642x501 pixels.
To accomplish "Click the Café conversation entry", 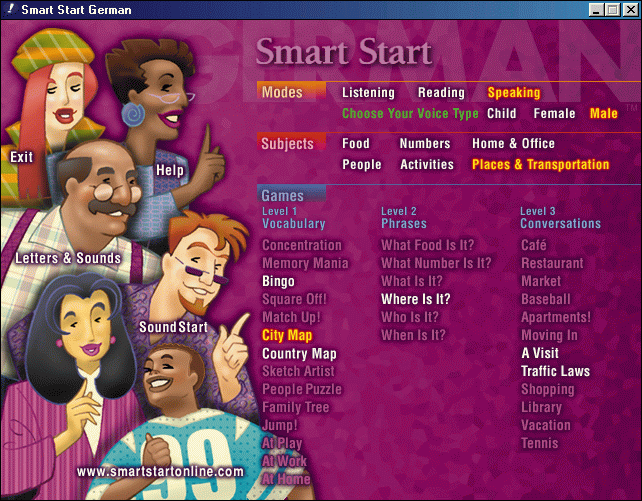I will coord(533,245).
